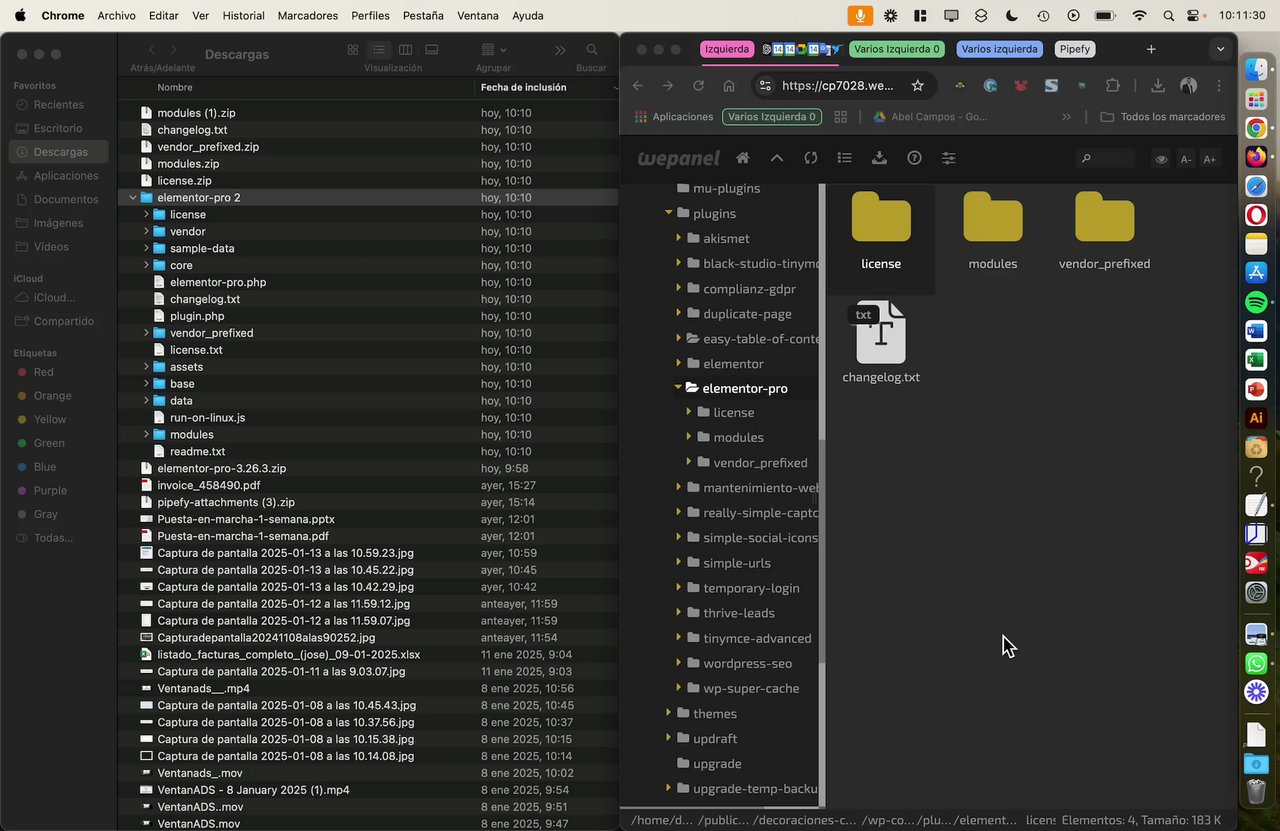Open Finder search
The image size is (1280, 831).
coord(592,50)
